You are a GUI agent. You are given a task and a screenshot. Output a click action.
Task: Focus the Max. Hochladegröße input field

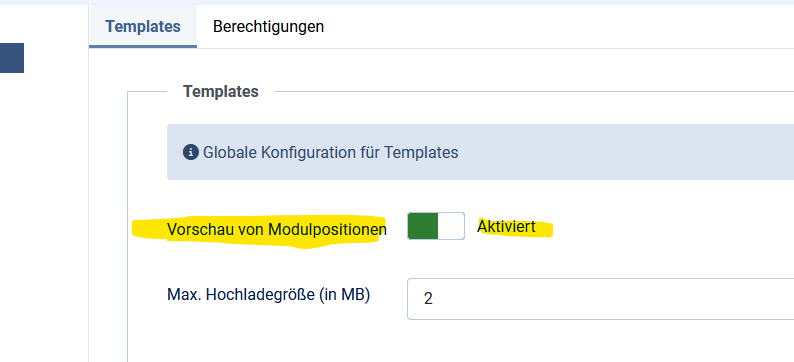tap(601, 299)
